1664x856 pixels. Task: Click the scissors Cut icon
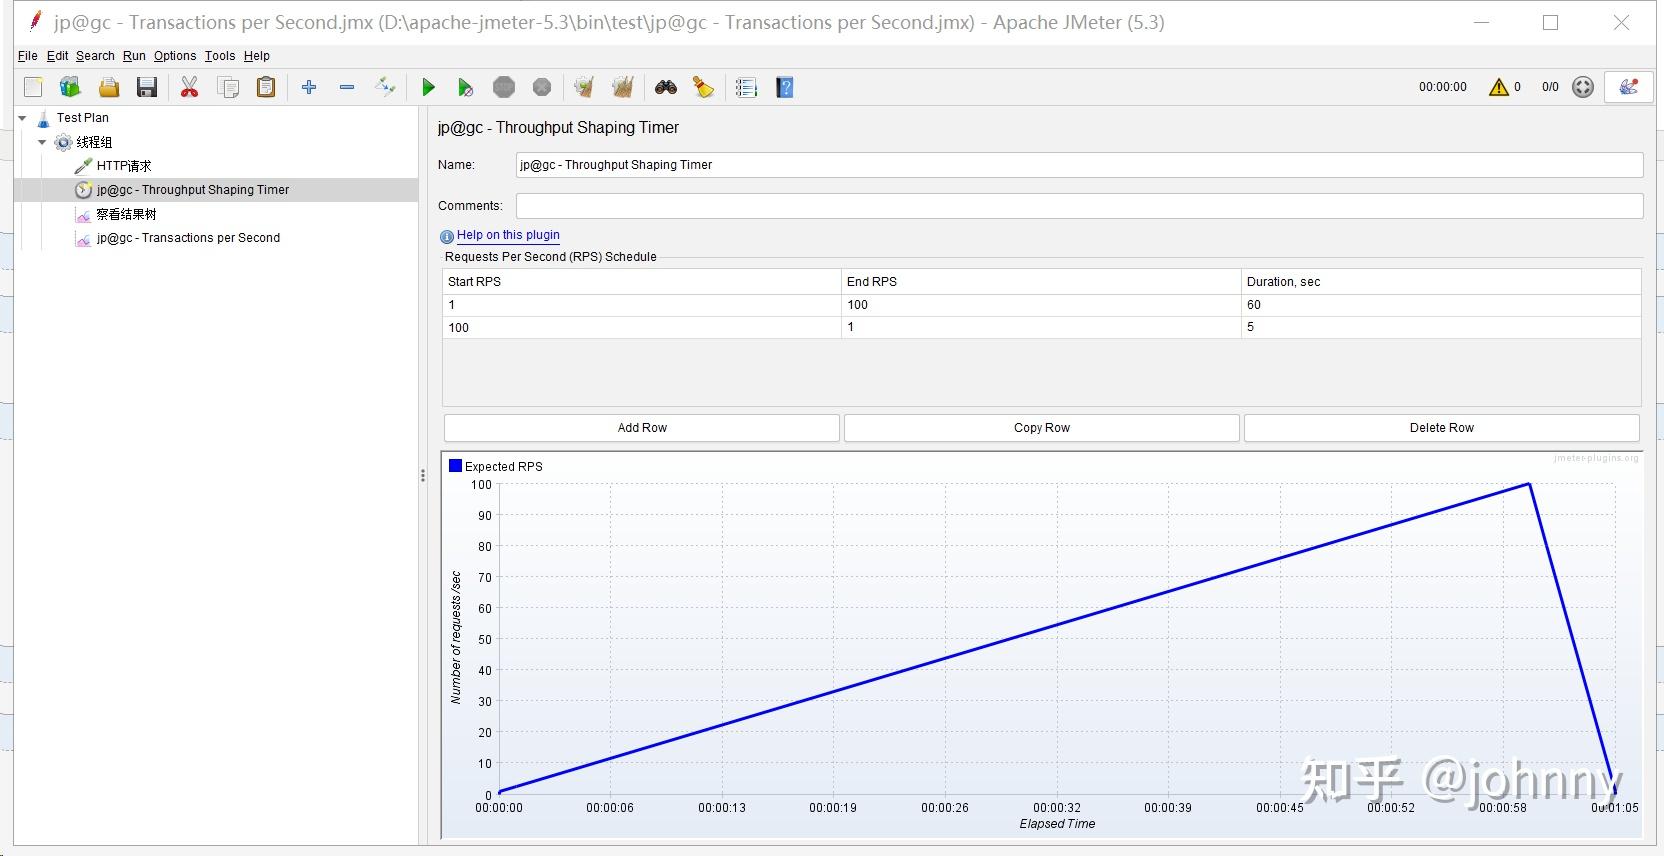click(189, 88)
